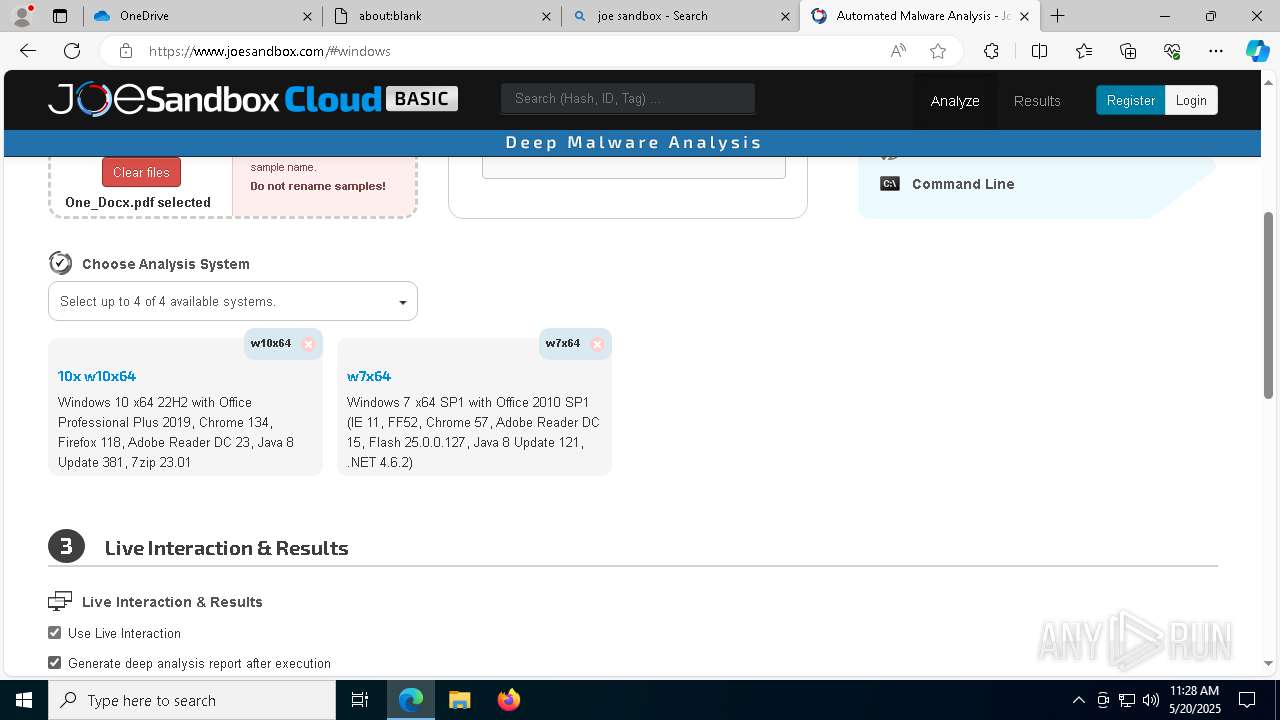Remove w10x64 system tag

[x=308, y=344]
